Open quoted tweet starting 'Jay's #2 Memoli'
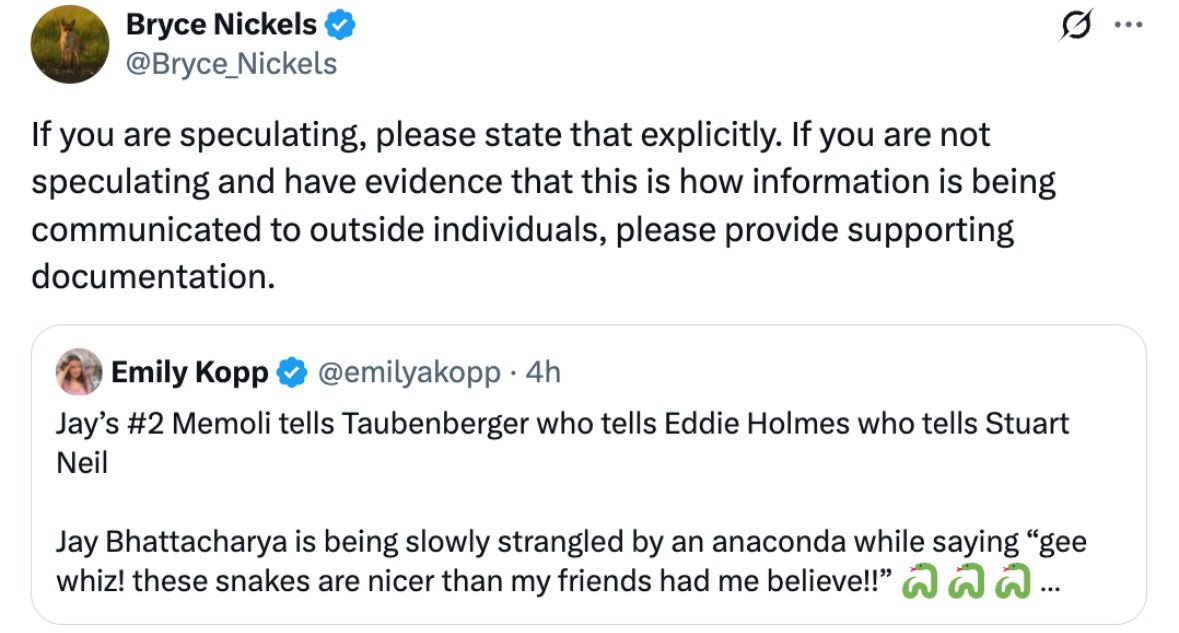This screenshot has width=1179, height=633. pos(589,474)
